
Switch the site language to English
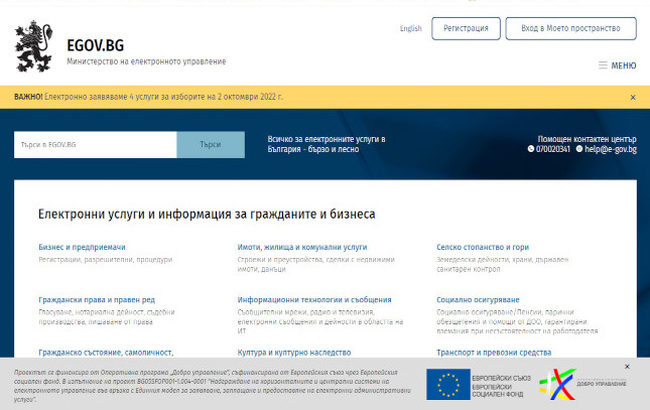tap(410, 28)
